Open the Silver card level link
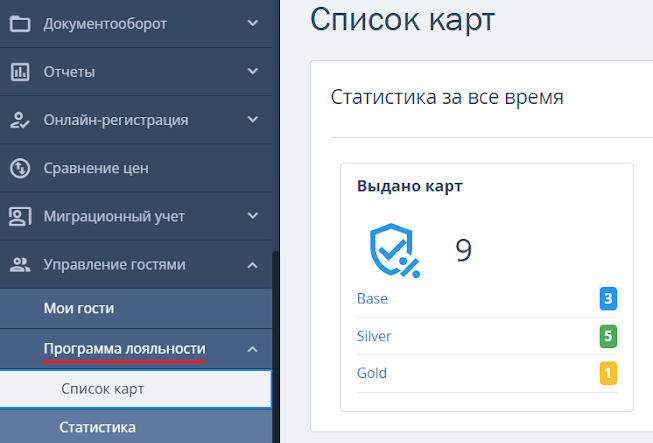The image size is (653, 443). pos(374,336)
